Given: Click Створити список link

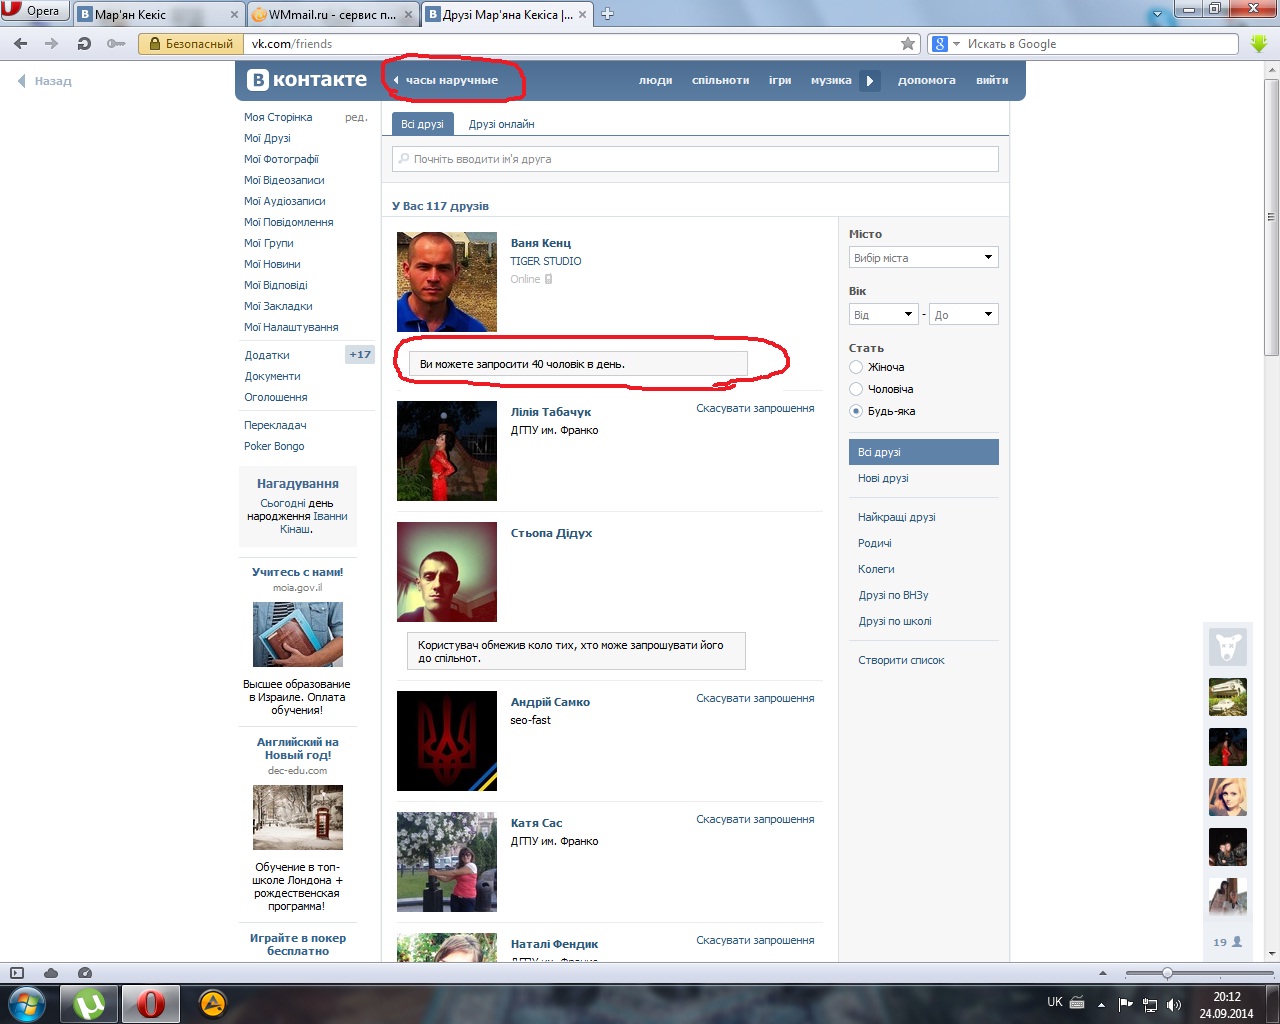Looking at the screenshot, I should point(901,660).
